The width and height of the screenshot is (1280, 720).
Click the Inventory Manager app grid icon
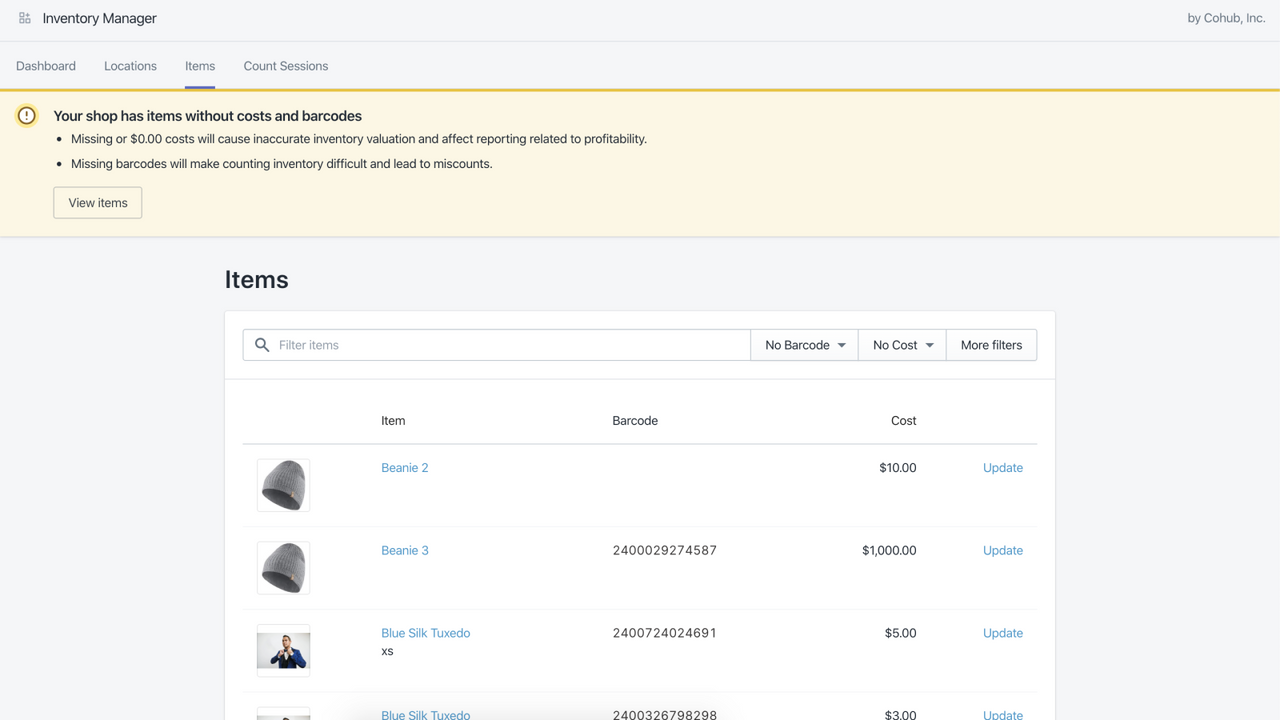point(25,18)
